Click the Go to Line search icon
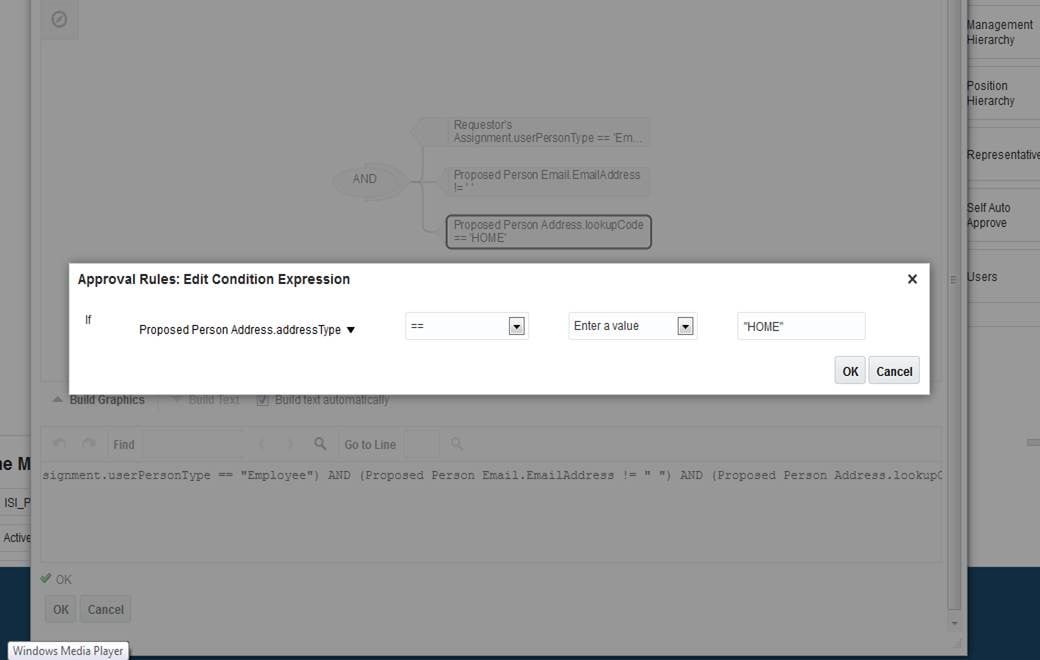This screenshot has height=660, width=1040. (455, 444)
